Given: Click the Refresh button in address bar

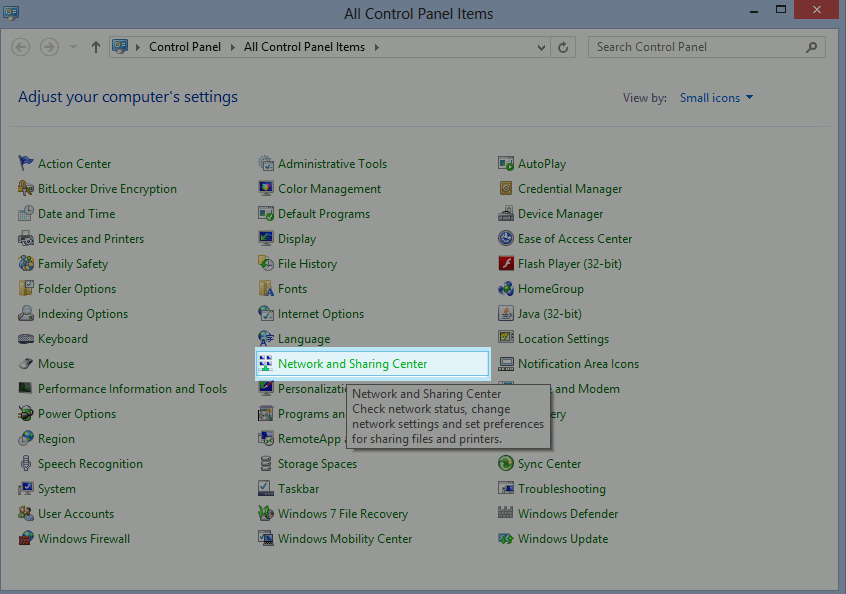Looking at the screenshot, I should (564, 47).
